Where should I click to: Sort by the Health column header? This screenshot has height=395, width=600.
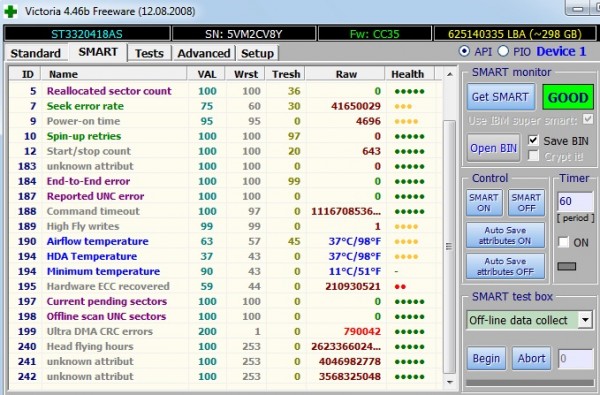point(409,74)
